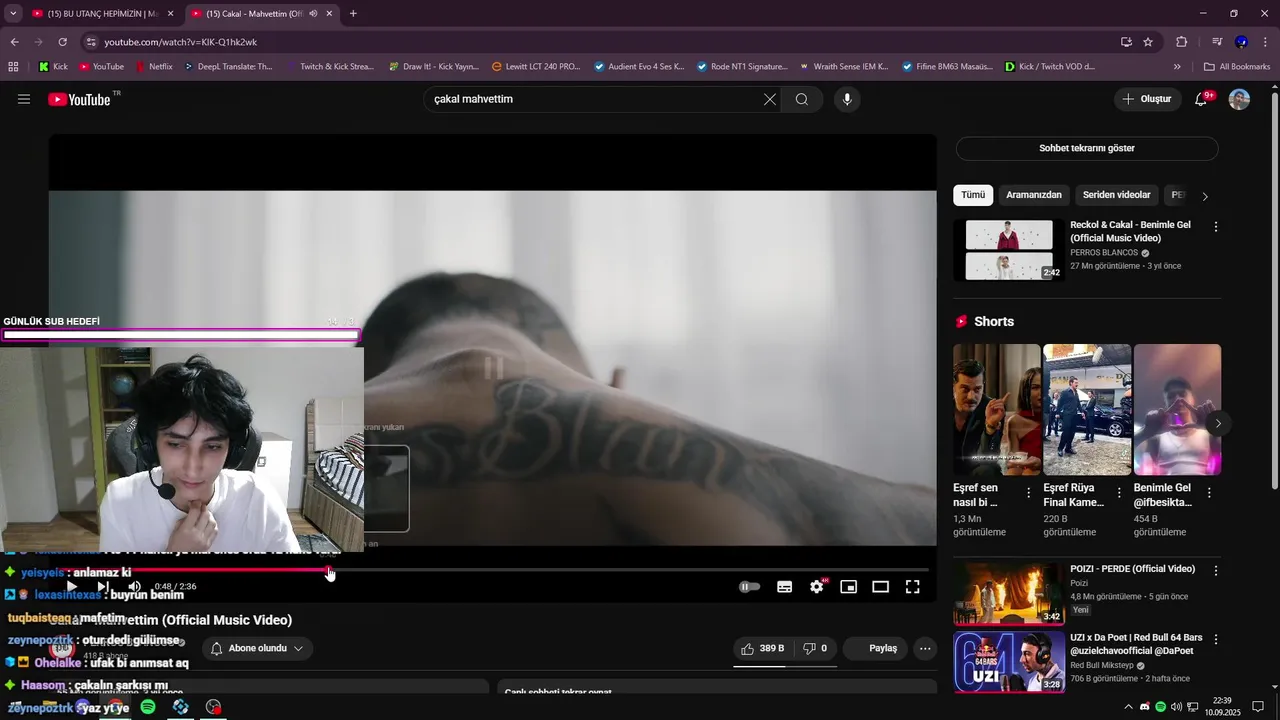Screen dimensions: 1280x720
Task: Open Discord tray icon
Action: 1145,707
